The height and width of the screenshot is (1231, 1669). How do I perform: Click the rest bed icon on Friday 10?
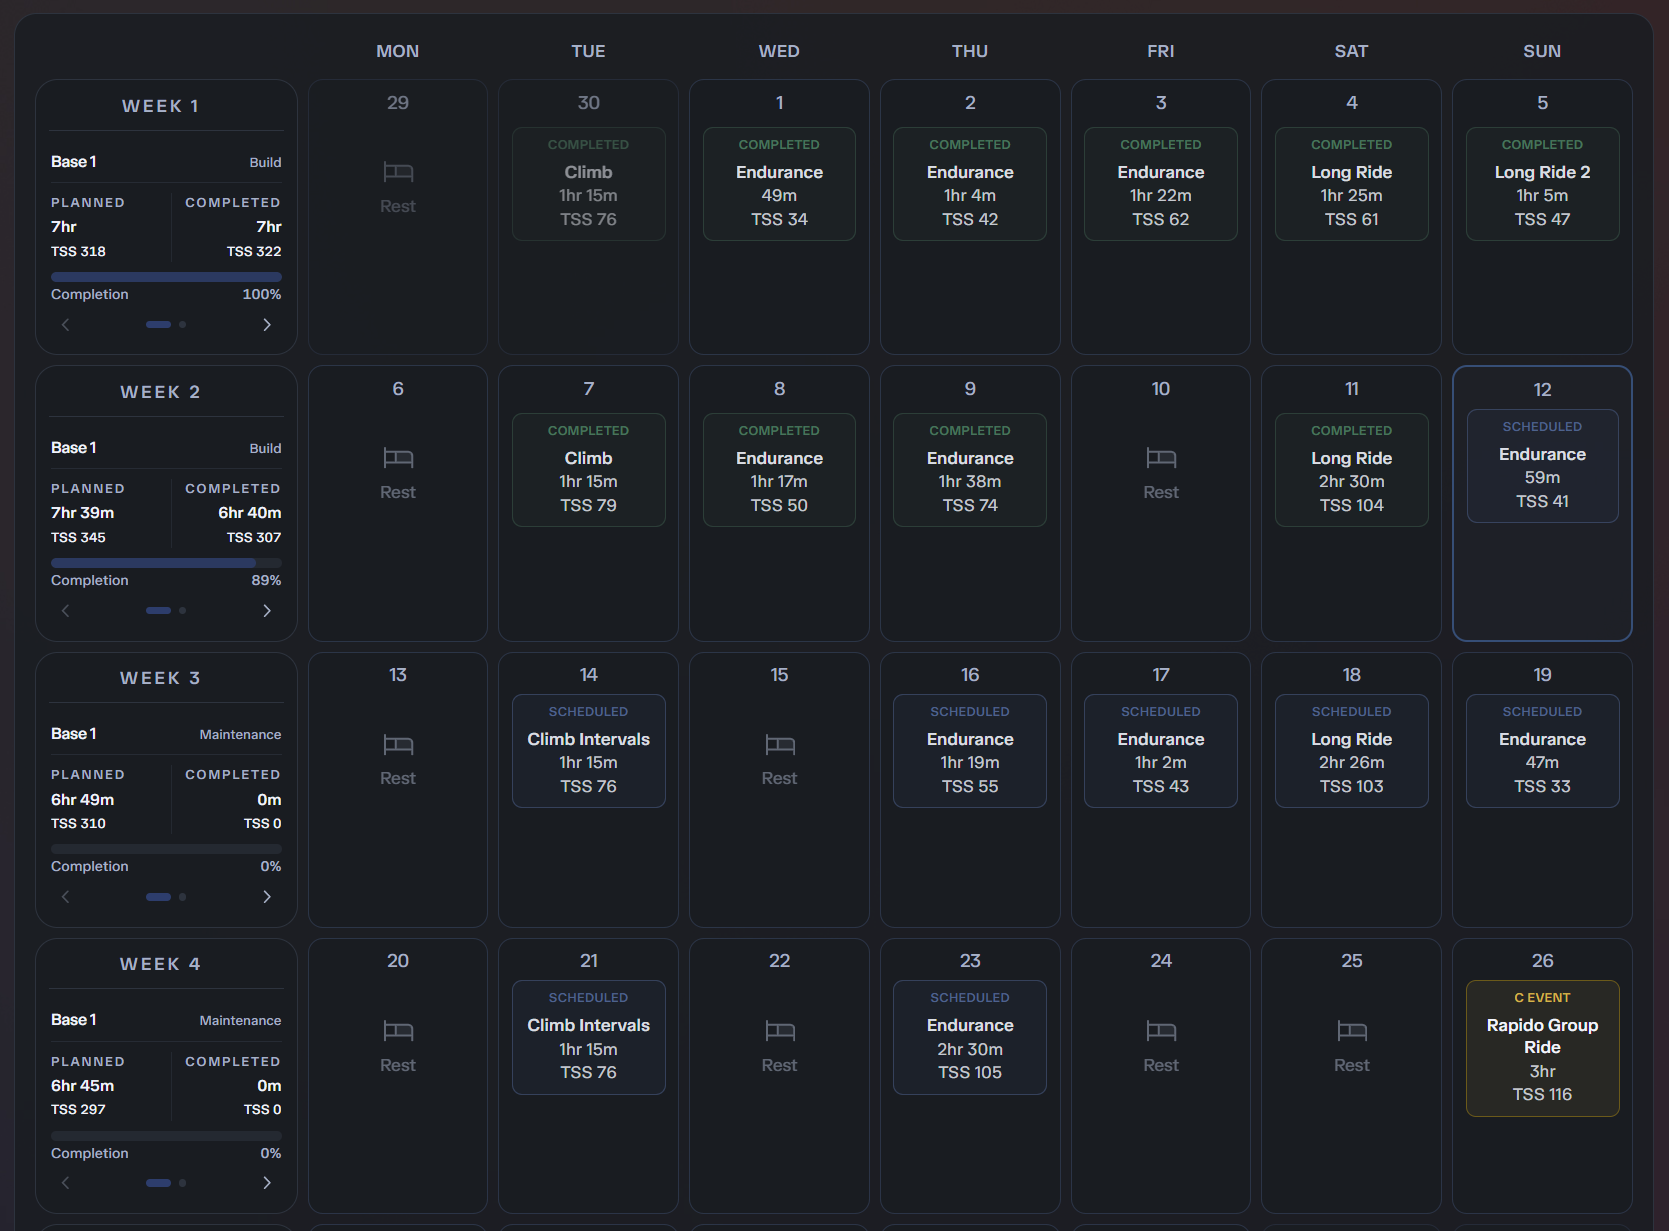[x=1161, y=458]
